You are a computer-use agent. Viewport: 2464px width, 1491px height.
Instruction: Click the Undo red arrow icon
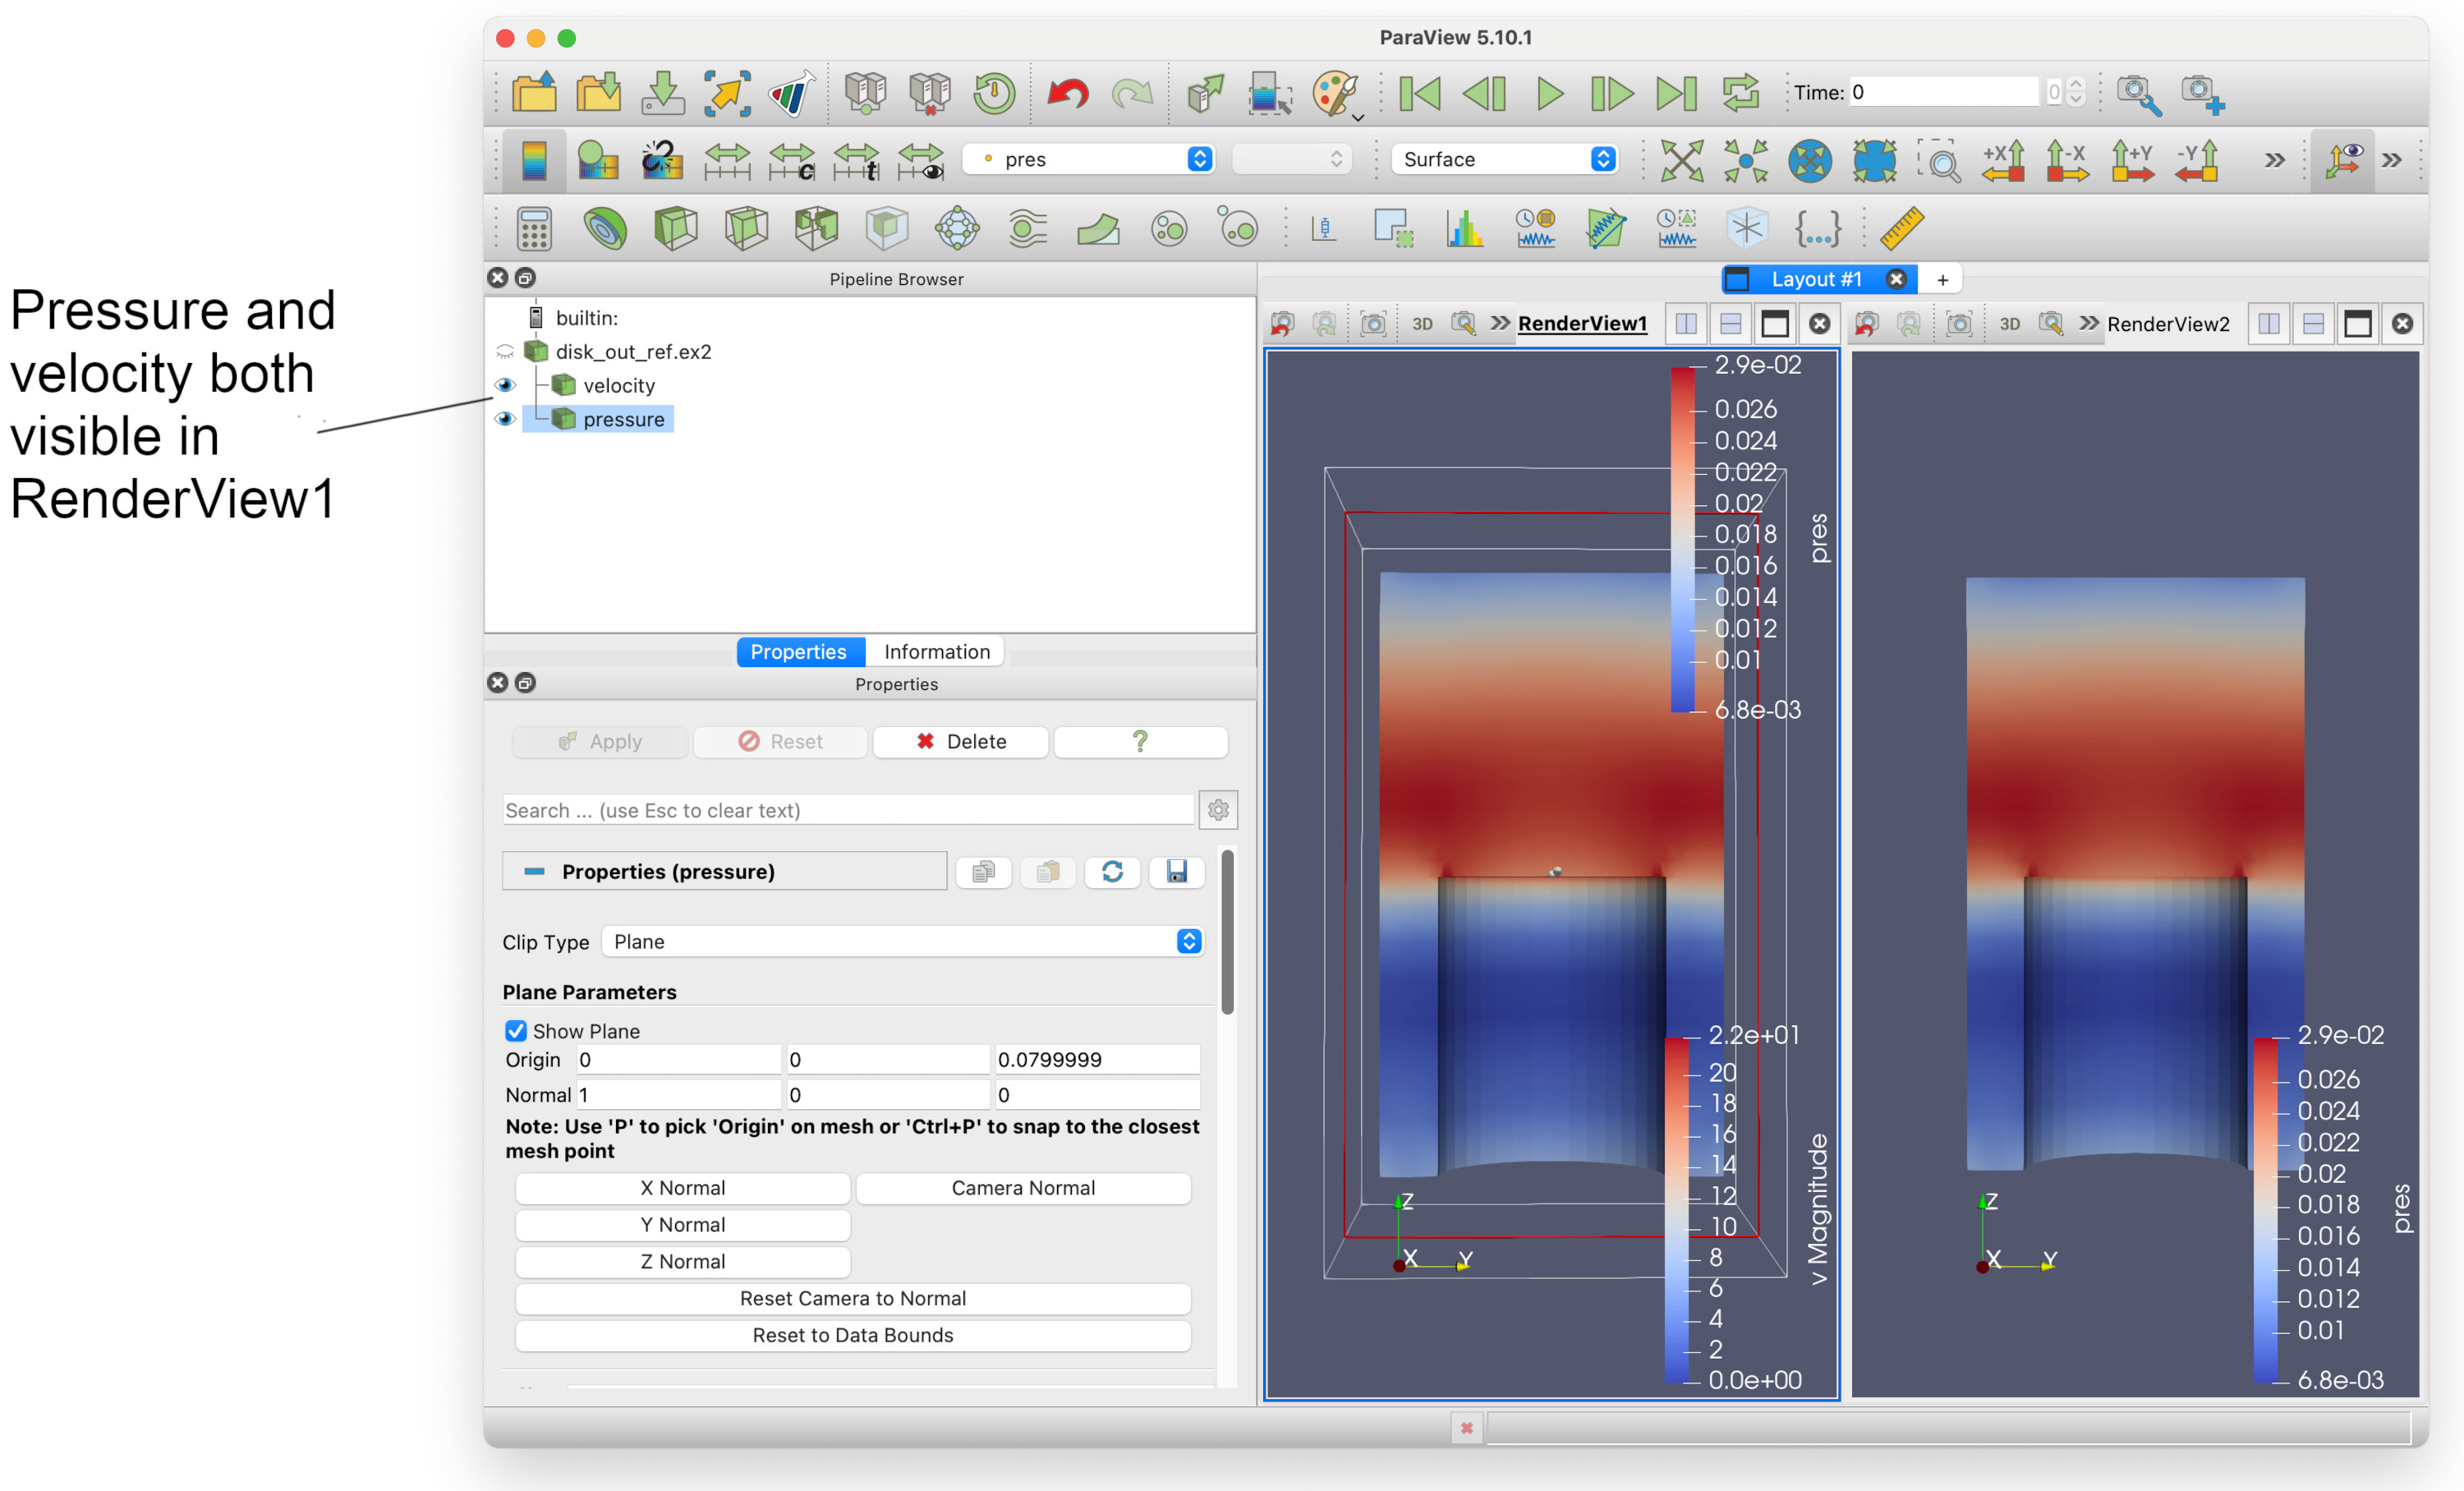tap(1067, 94)
